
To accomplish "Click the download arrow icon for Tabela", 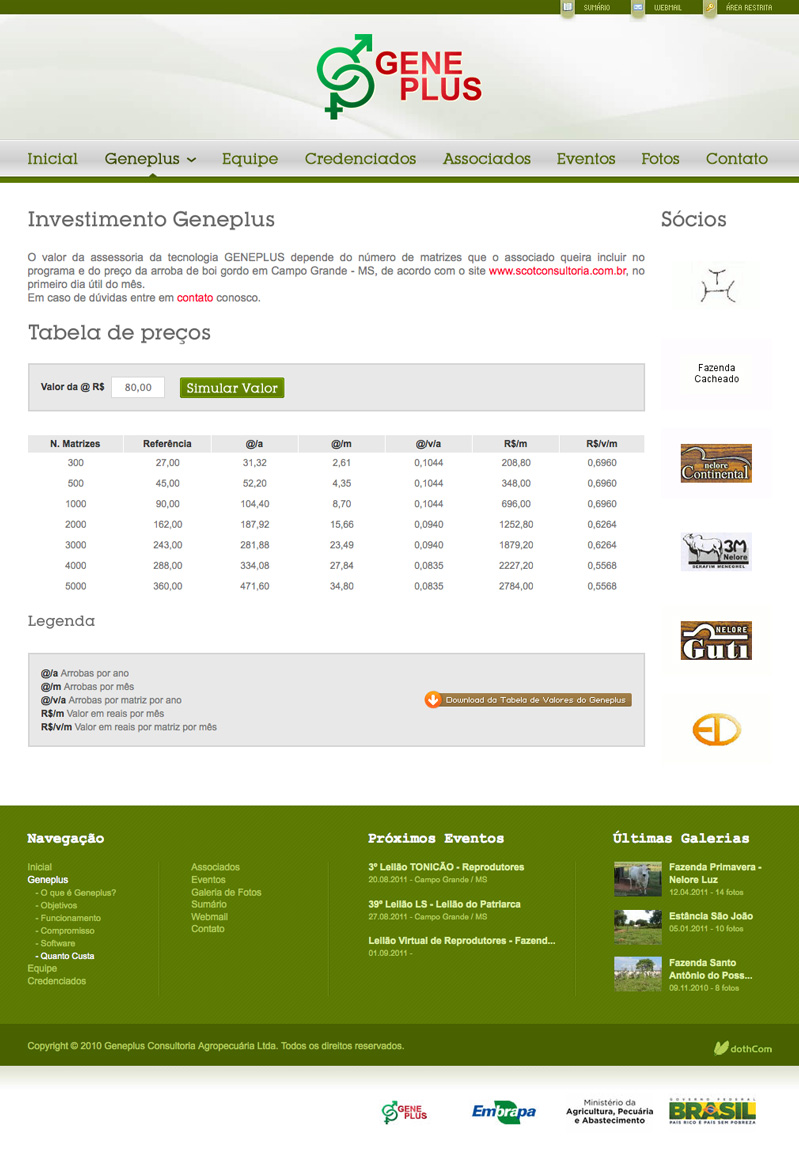I will click(x=433, y=700).
